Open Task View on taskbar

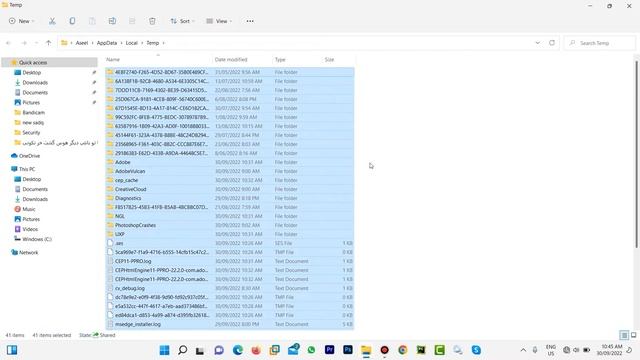[x=200, y=350]
